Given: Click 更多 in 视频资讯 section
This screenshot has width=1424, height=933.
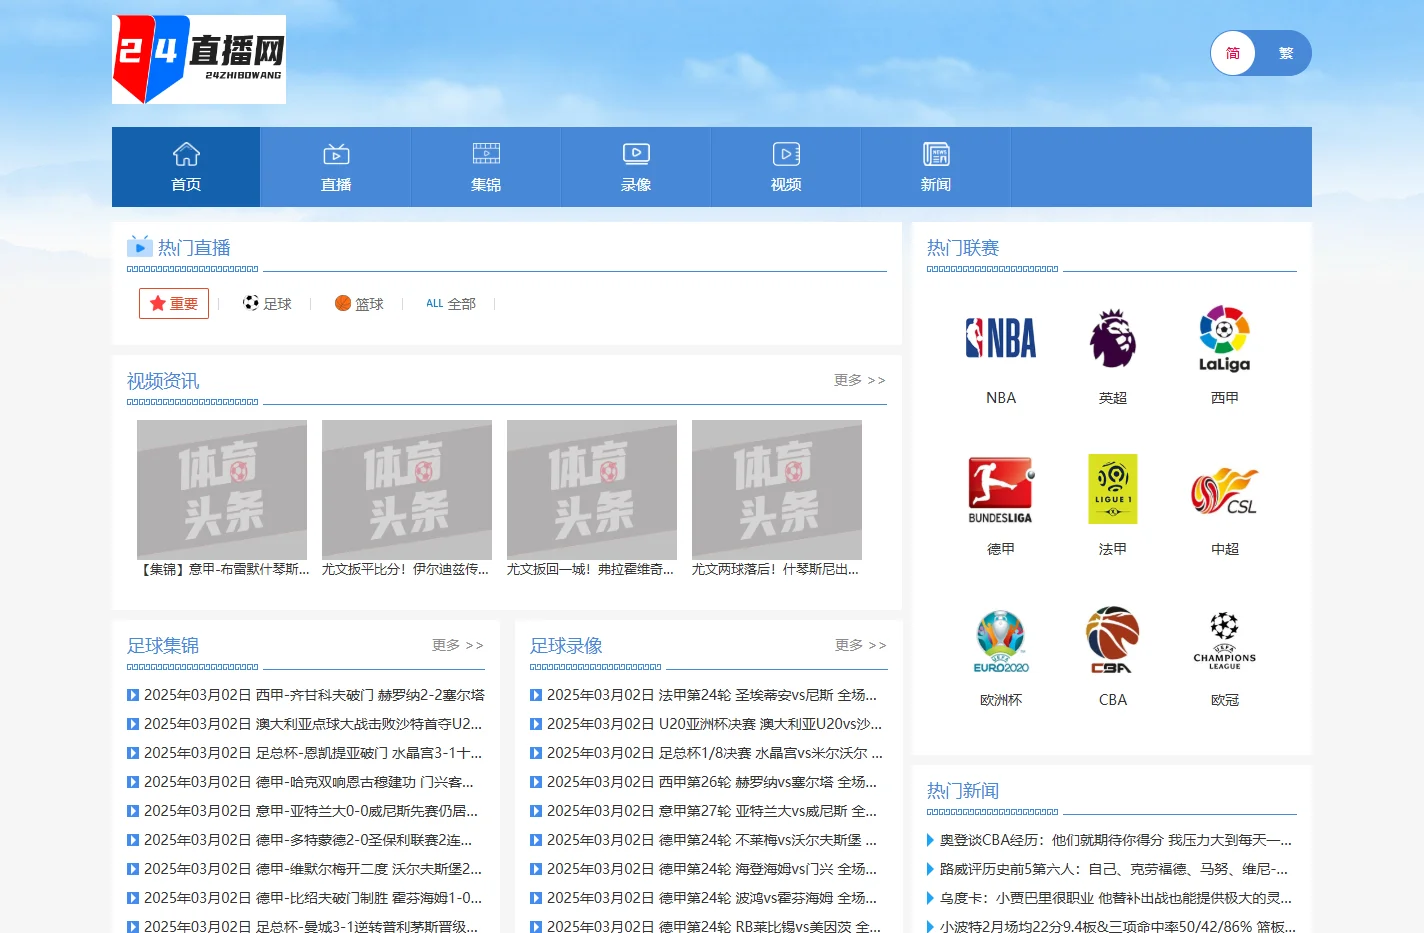Looking at the screenshot, I should point(860,380).
